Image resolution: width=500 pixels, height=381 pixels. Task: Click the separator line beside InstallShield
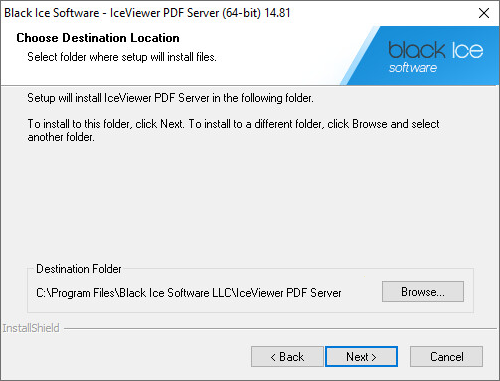pos(280,329)
